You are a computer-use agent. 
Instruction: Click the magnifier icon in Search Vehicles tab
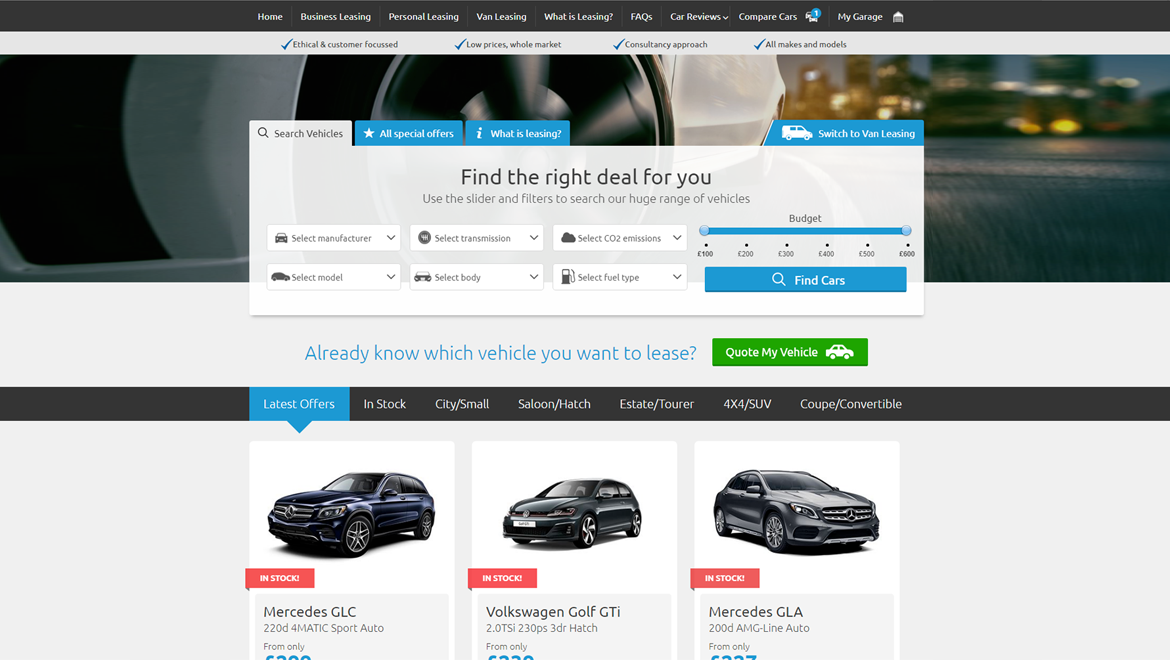[262, 132]
